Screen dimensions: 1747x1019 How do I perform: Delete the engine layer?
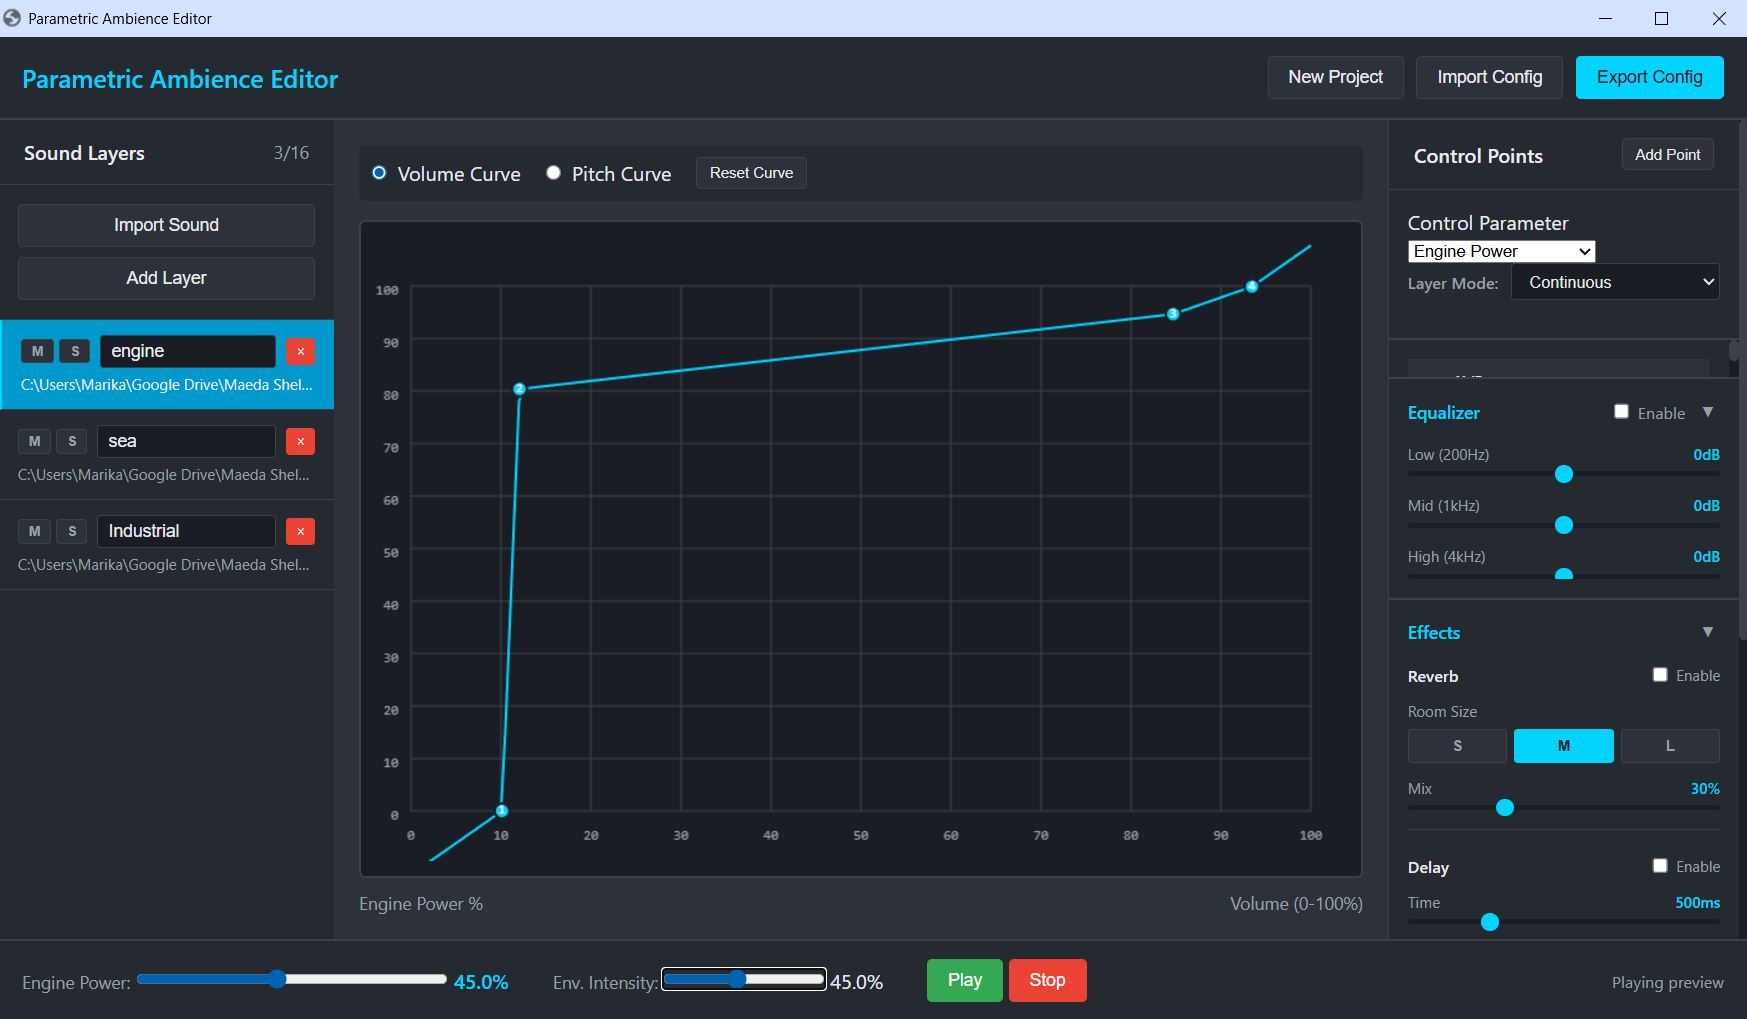coord(300,351)
